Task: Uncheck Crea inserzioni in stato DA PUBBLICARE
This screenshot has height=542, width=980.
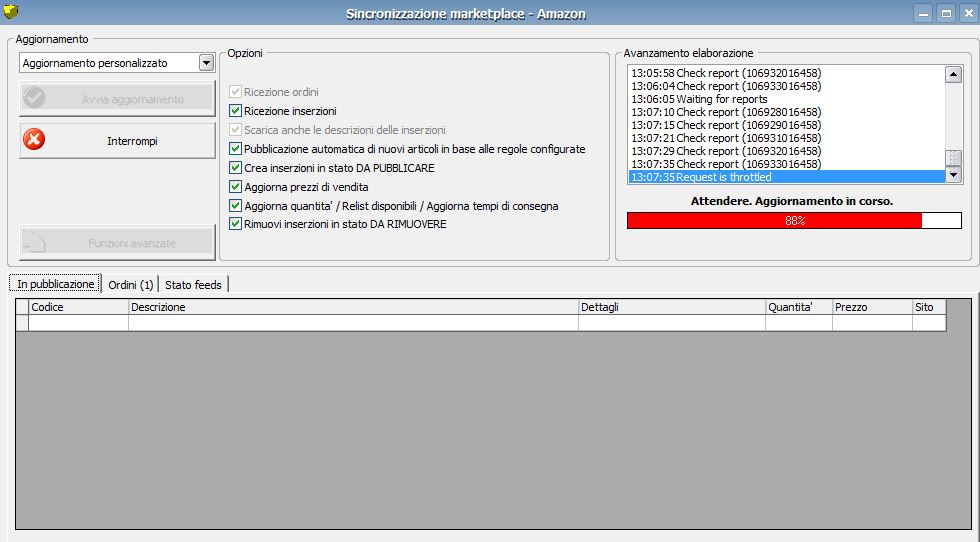Action: (235, 168)
